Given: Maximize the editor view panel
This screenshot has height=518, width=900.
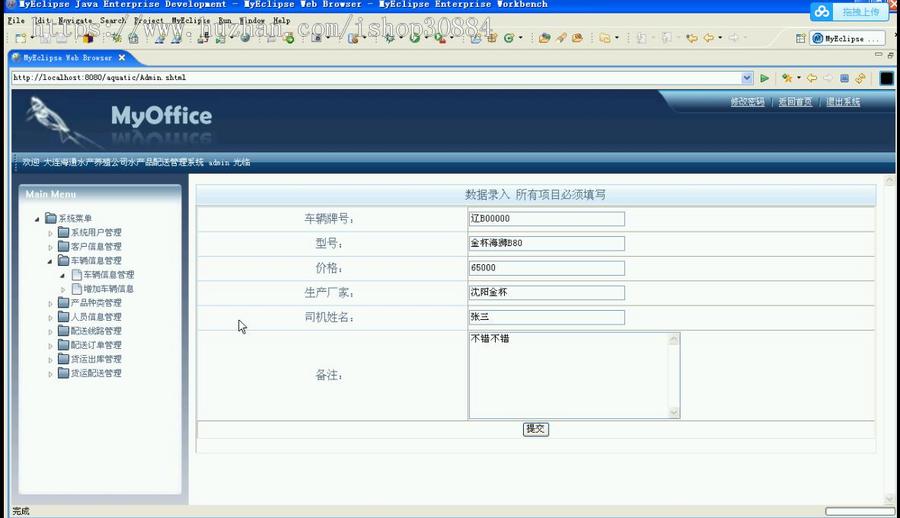Looking at the screenshot, I should 890,55.
